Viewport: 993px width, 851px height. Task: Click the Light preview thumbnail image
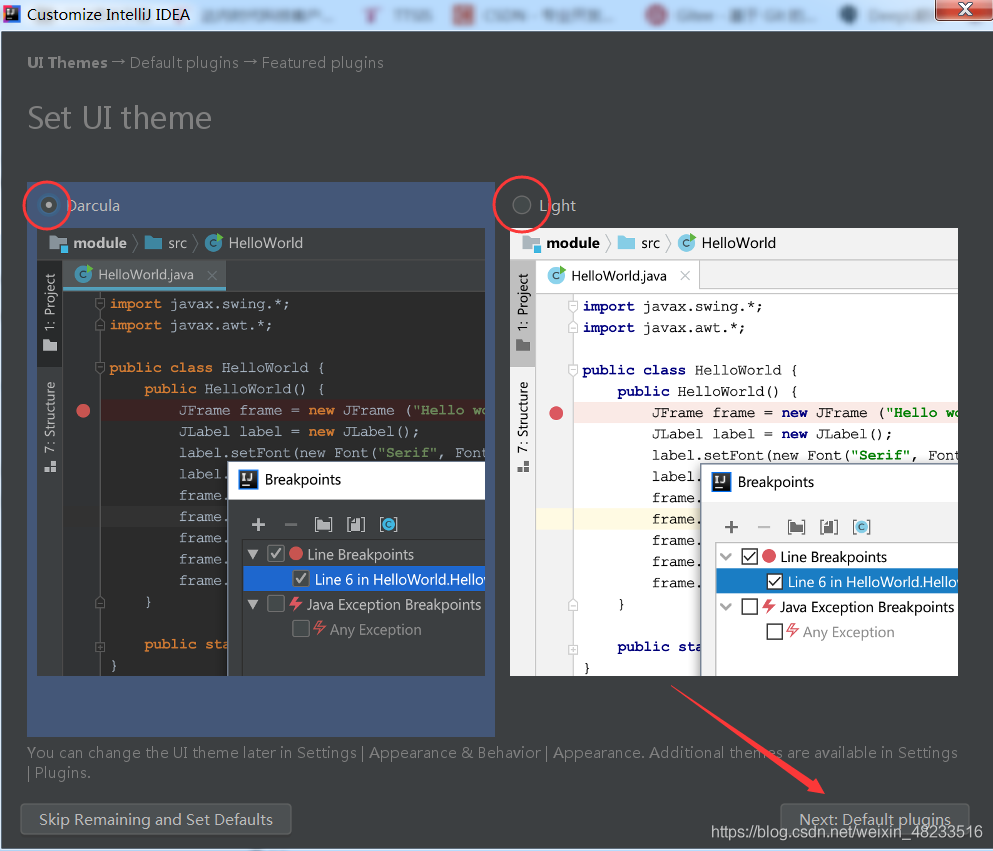coord(734,452)
